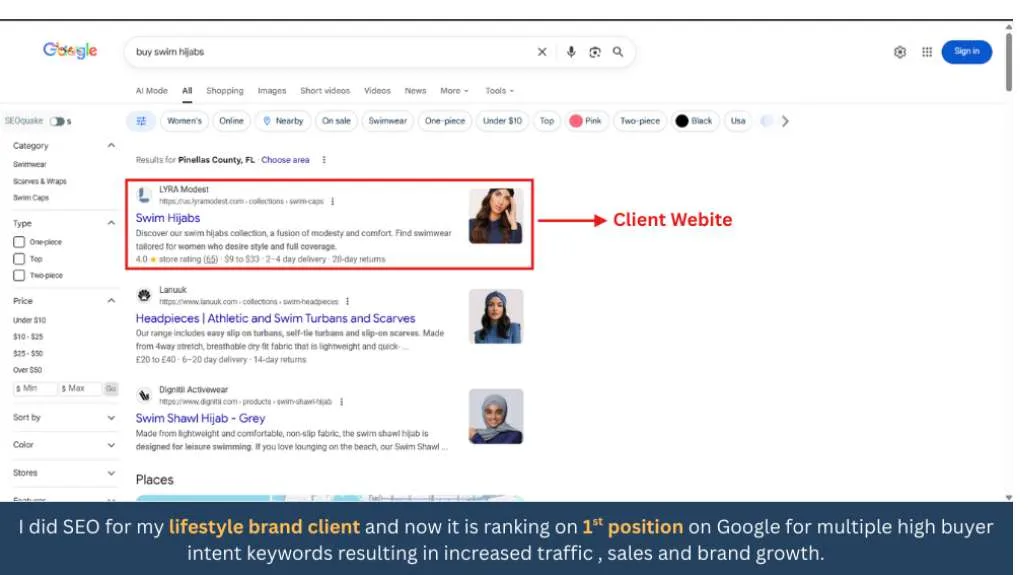
Task: Select the Under $10 filter chip
Action: 502,121
